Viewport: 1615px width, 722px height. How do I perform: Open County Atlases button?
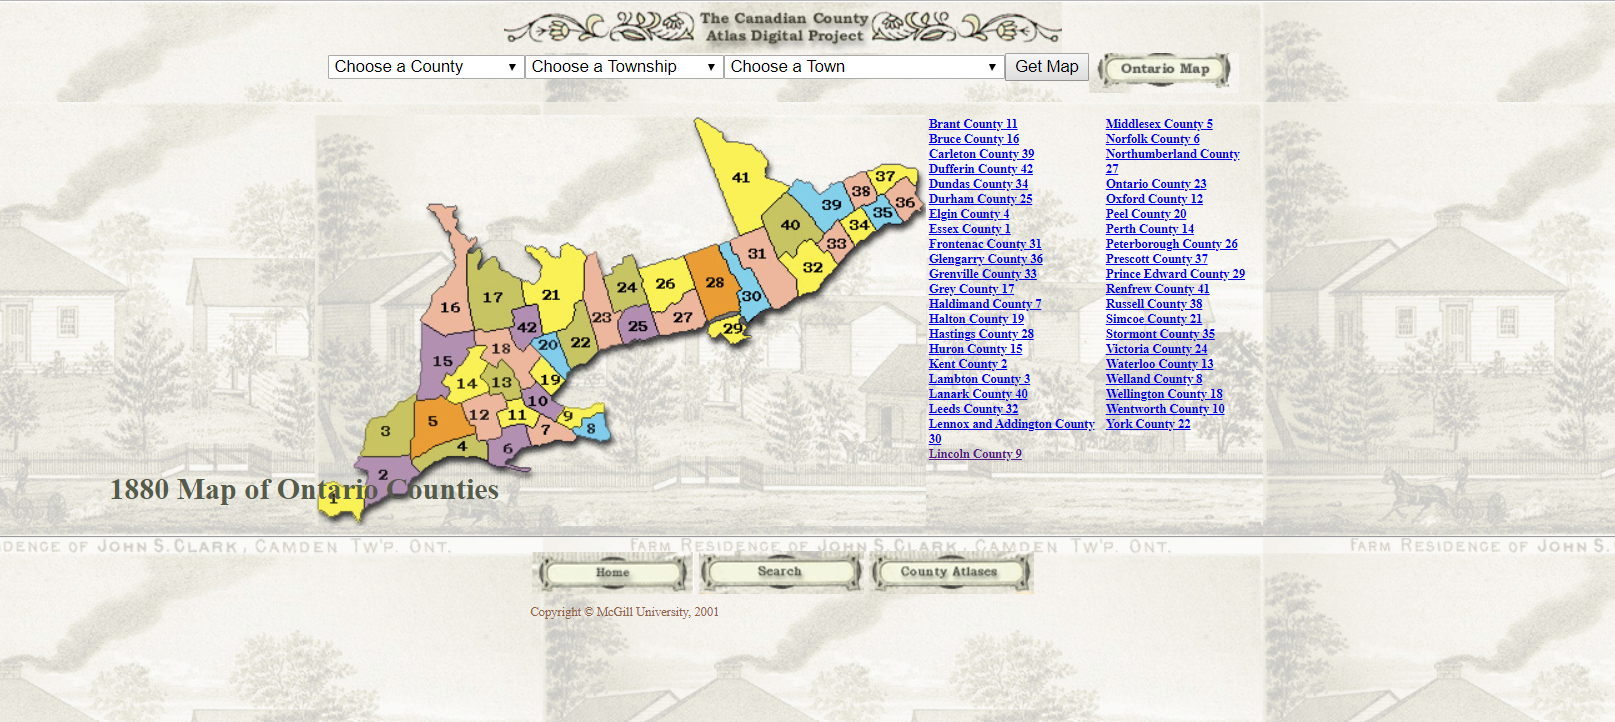click(x=949, y=572)
